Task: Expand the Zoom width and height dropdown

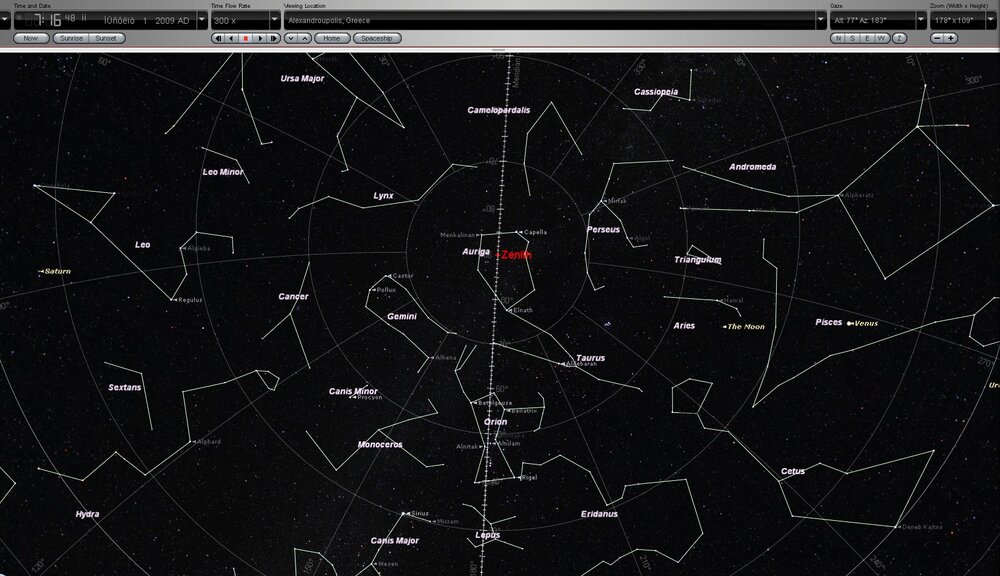Action: click(989, 19)
